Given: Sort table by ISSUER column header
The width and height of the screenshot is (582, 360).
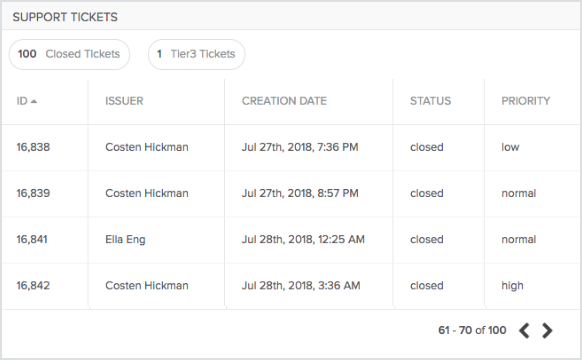Looking at the screenshot, I should [124, 101].
